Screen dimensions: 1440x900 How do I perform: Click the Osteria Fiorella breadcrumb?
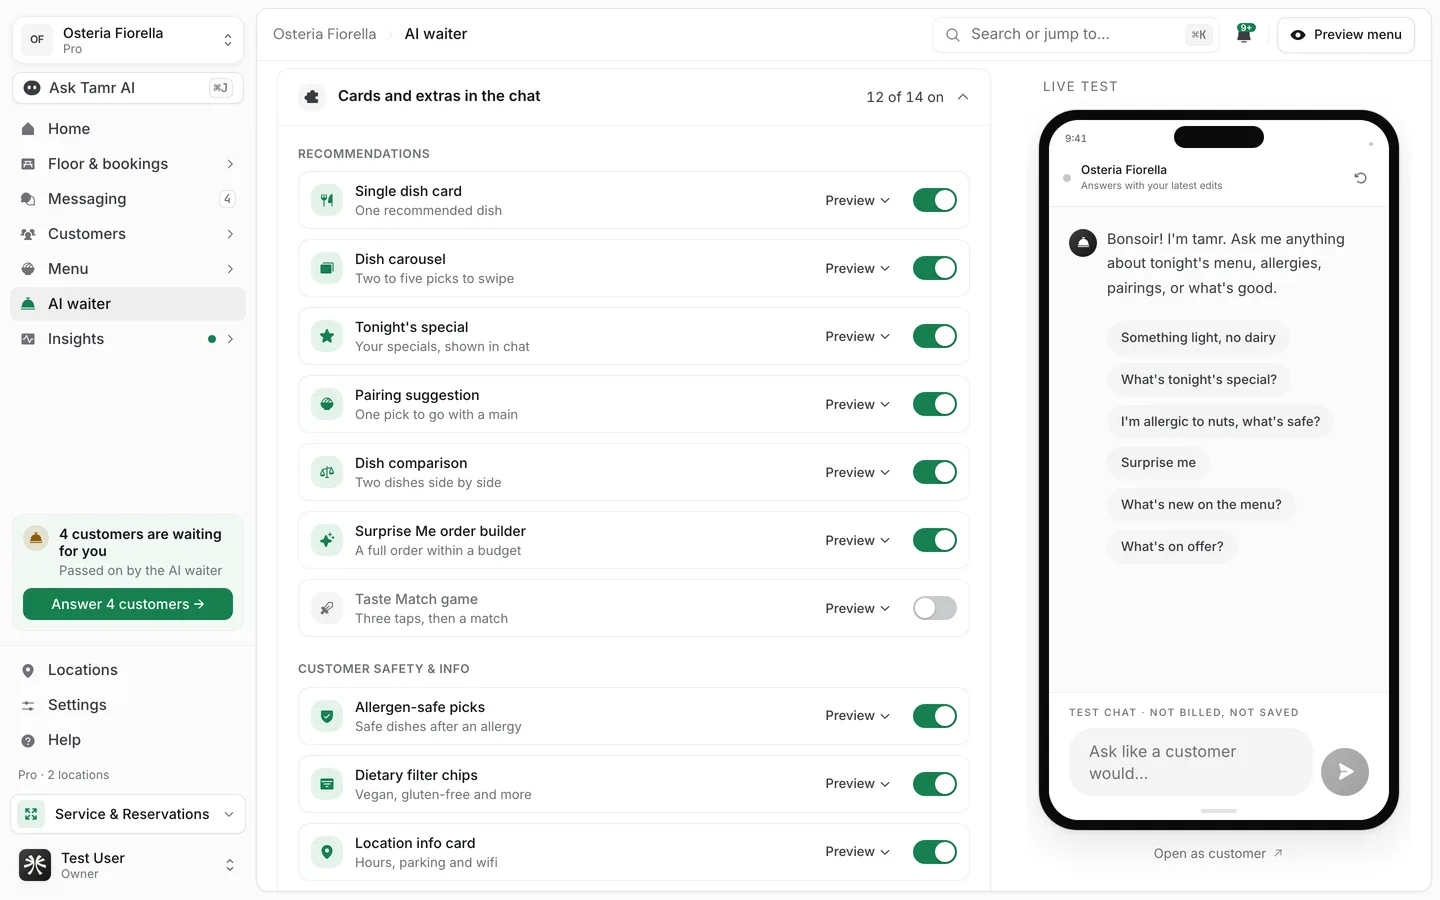pyautogui.click(x=325, y=34)
